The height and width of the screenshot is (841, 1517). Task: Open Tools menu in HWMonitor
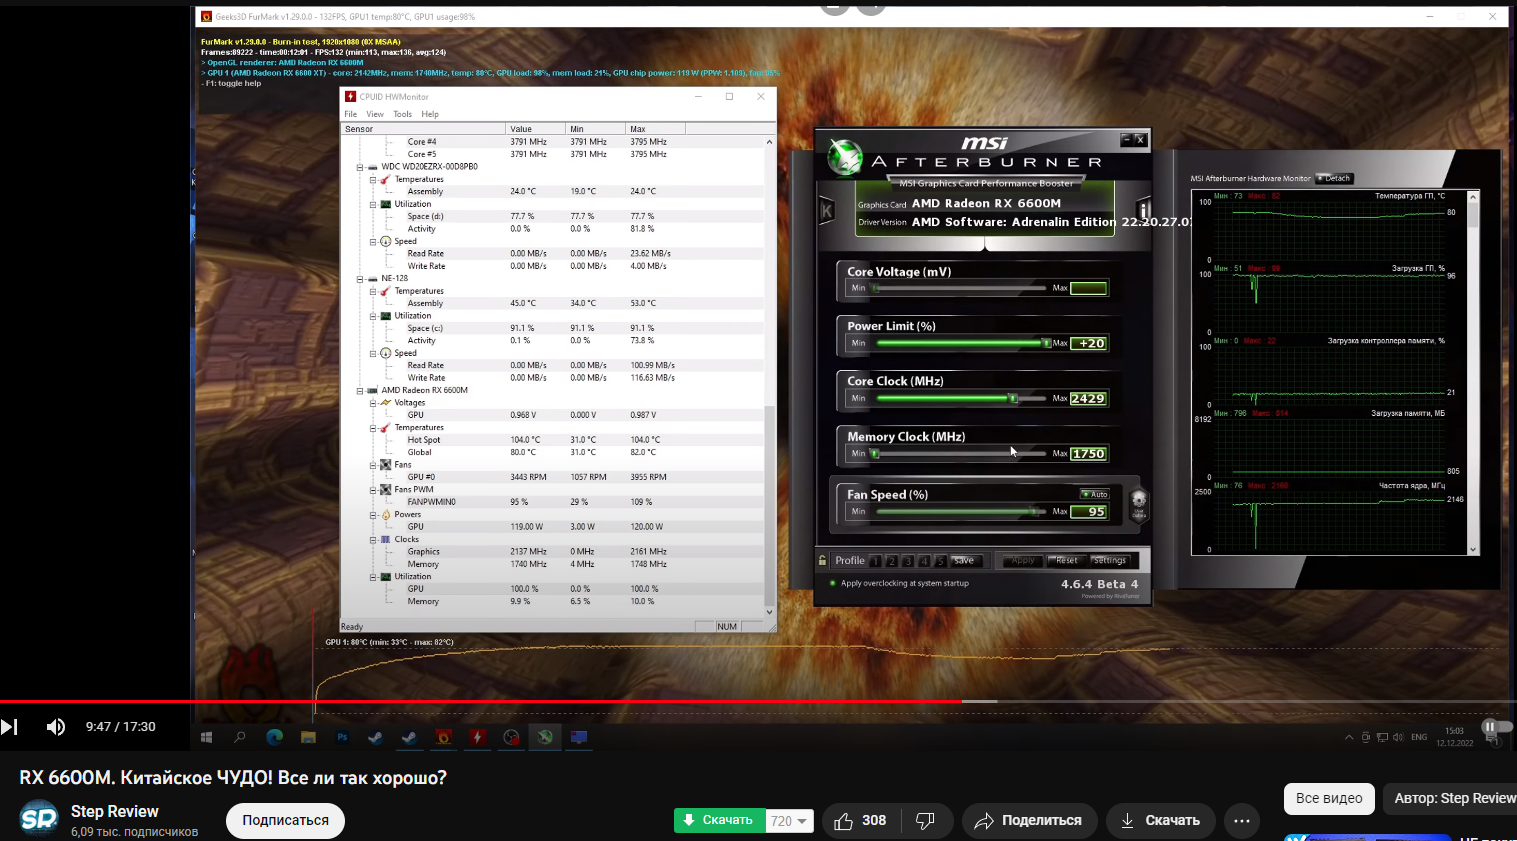pyautogui.click(x=403, y=114)
